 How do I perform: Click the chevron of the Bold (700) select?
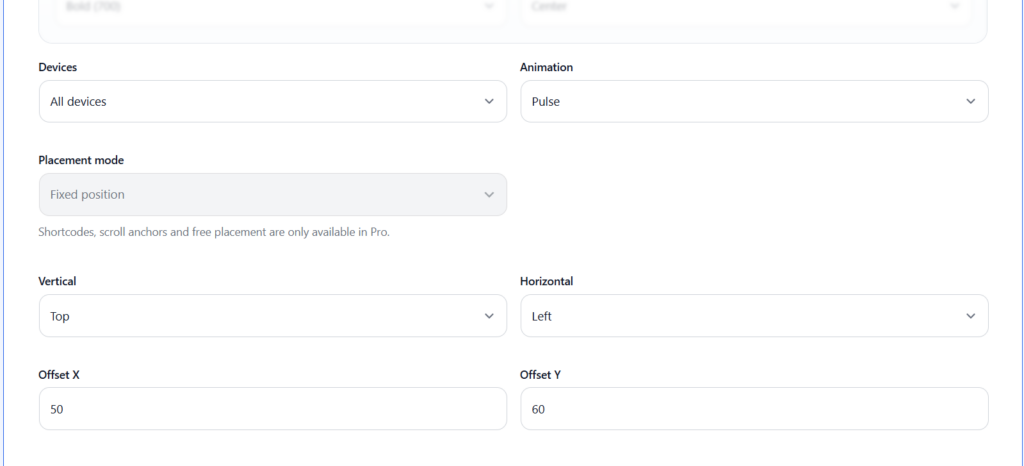point(489,7)
